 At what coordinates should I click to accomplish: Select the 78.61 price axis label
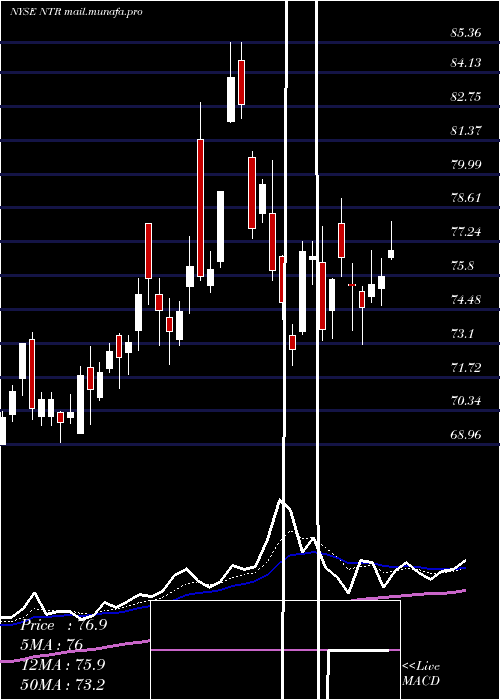point(466,197)
